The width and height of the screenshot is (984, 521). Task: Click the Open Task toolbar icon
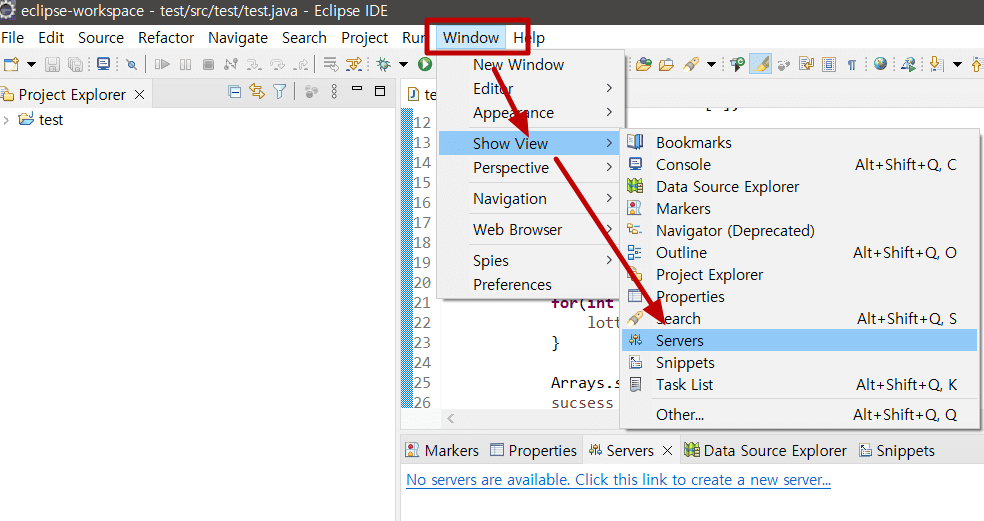click(666, 64)
